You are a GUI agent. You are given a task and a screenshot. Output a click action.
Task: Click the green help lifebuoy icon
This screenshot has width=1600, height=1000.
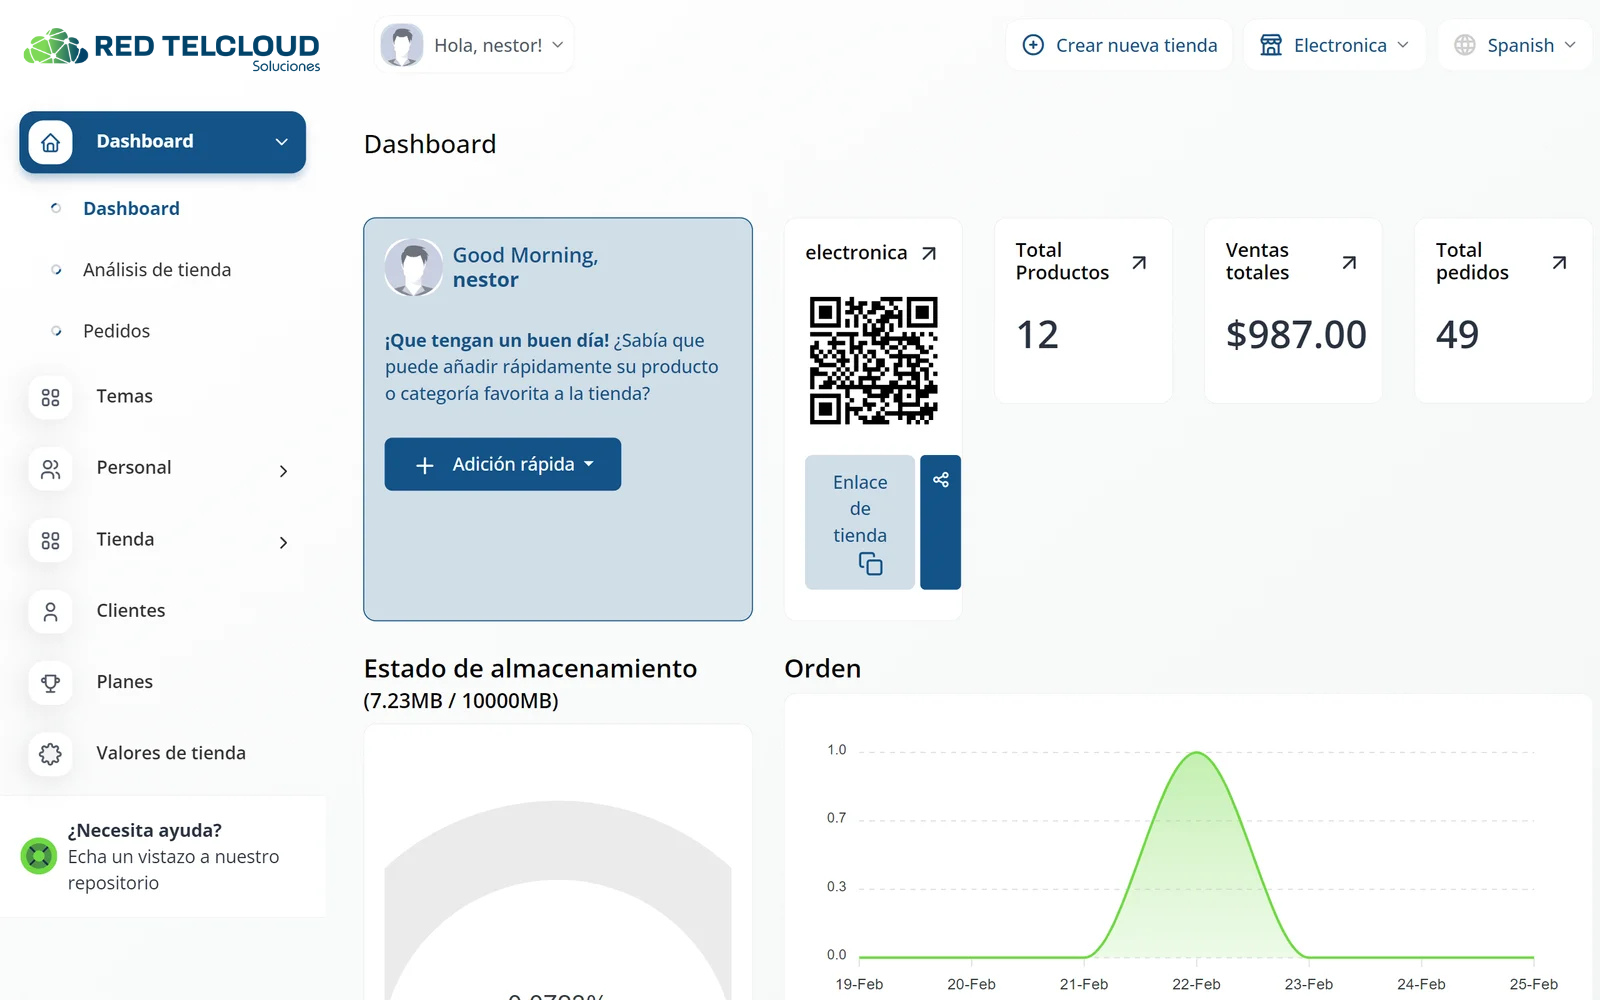point(39,856)
